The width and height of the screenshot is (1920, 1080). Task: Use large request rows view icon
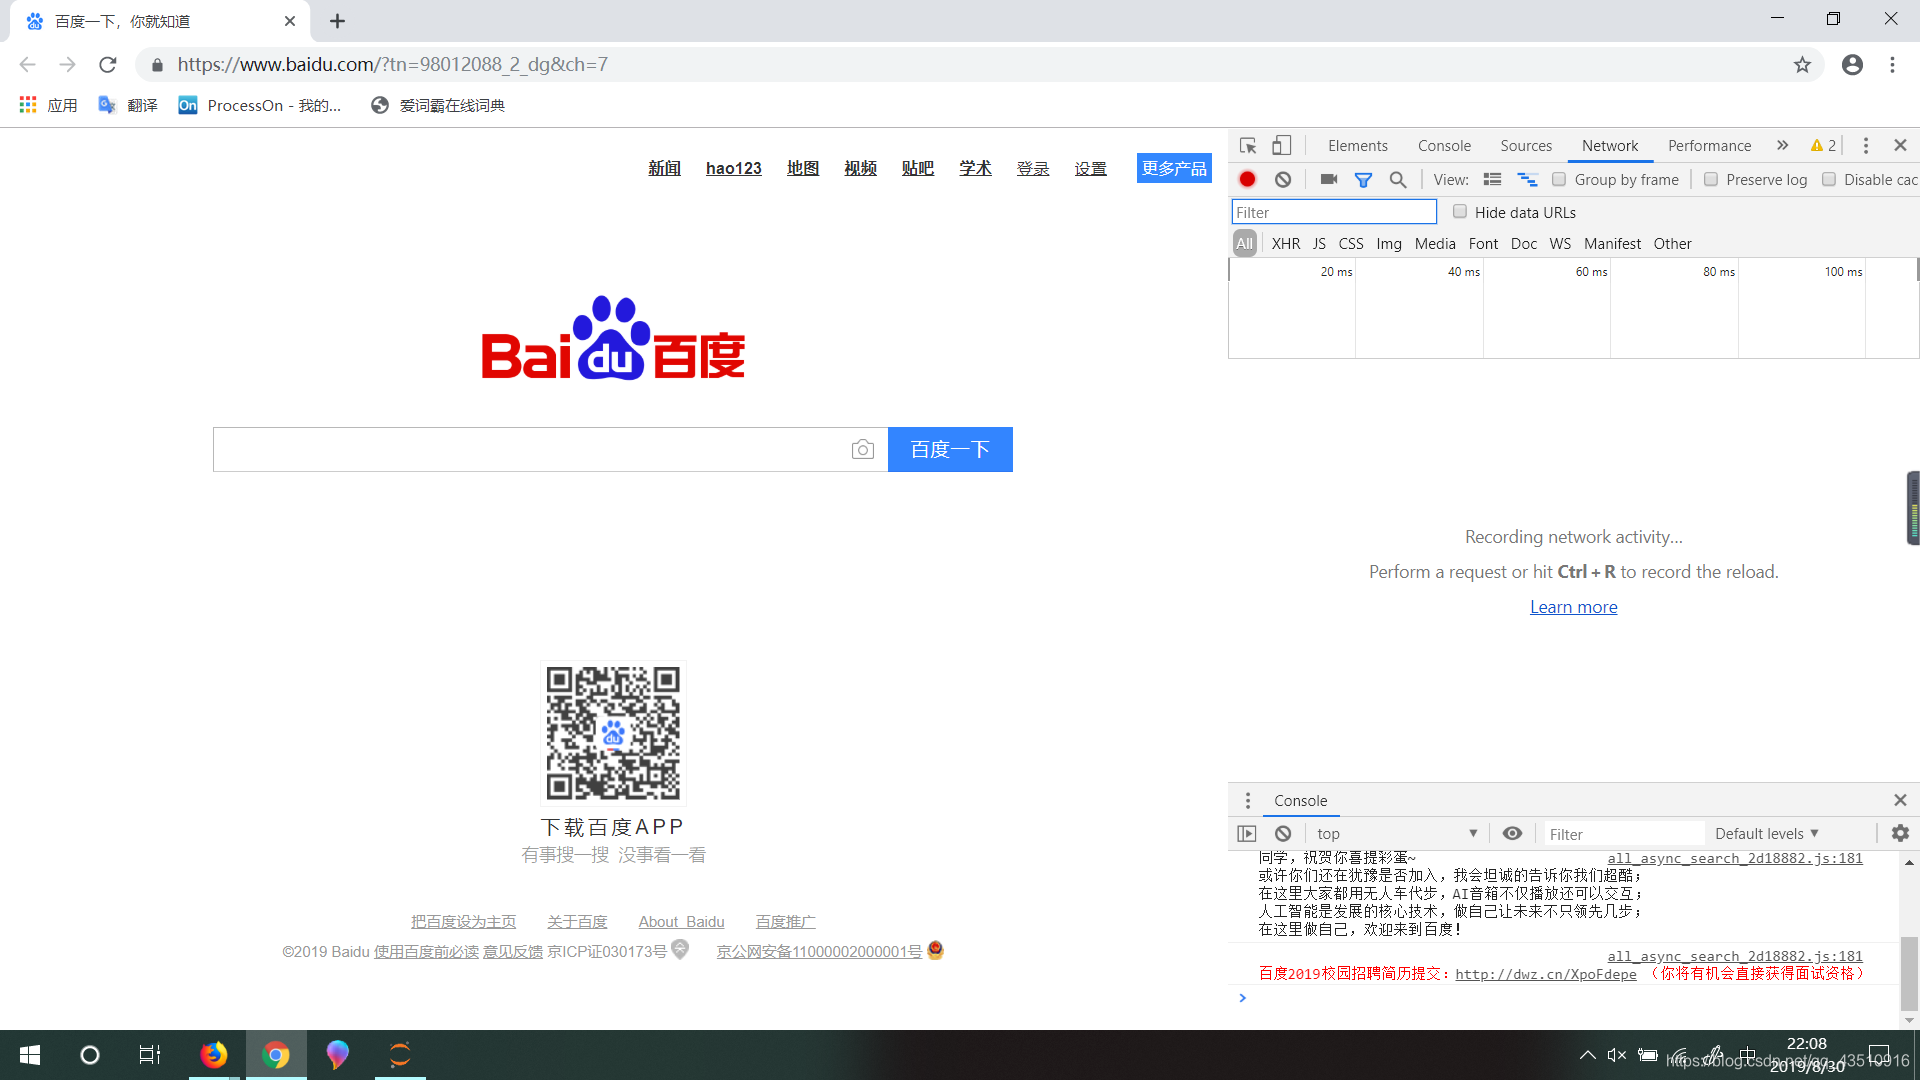point(1492,180)
